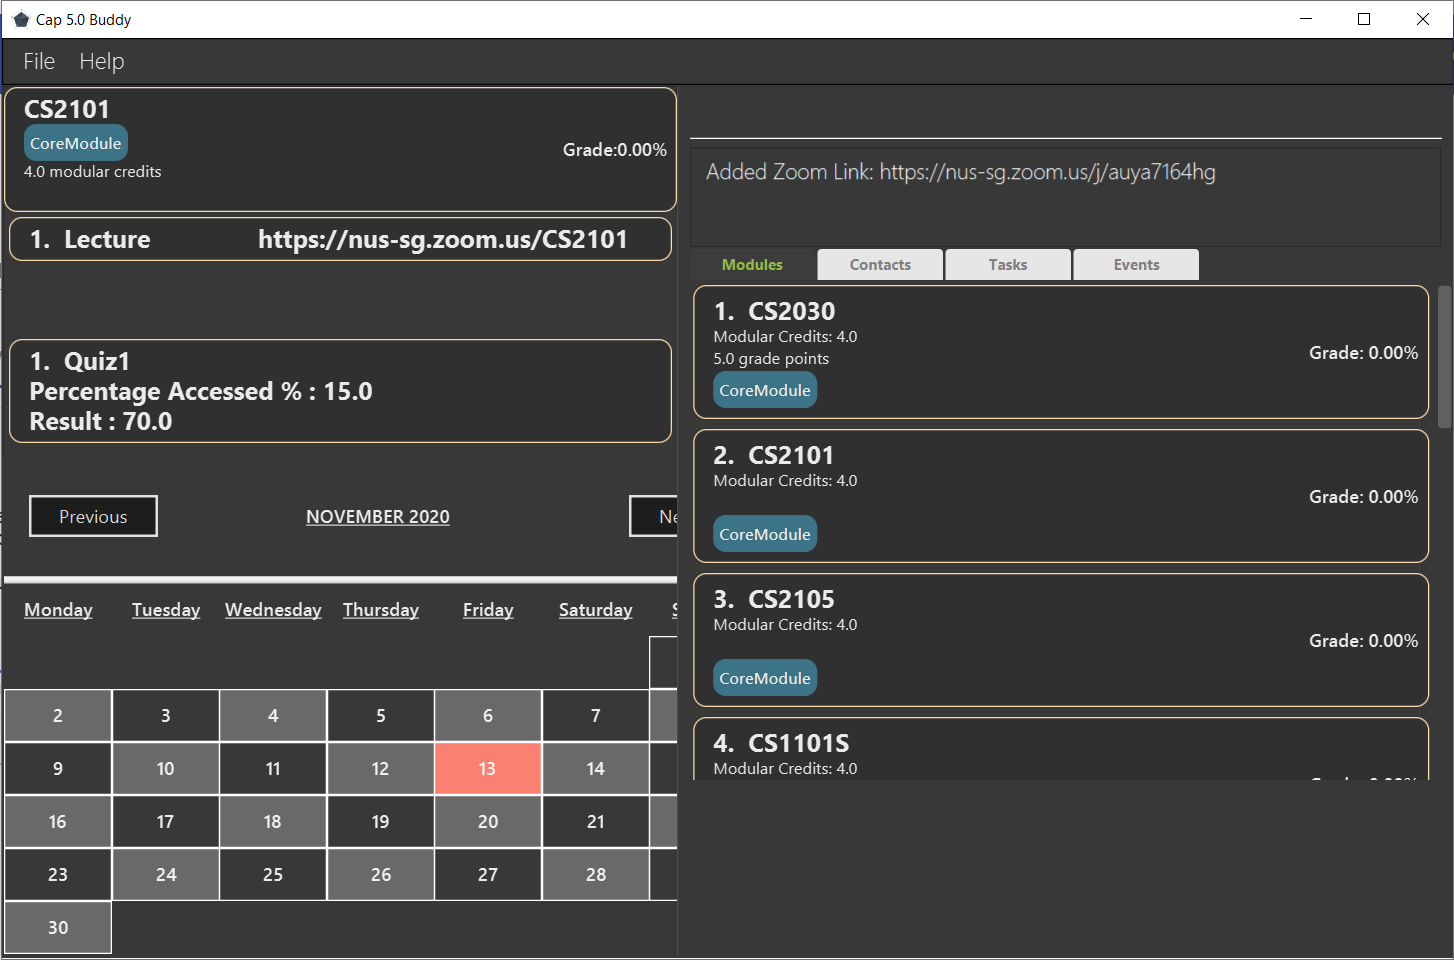Image resolution: width=1454 pixels, height=960 pixels.
Task: Click the module list vertical scrollbar
Action: point(1444,357)
